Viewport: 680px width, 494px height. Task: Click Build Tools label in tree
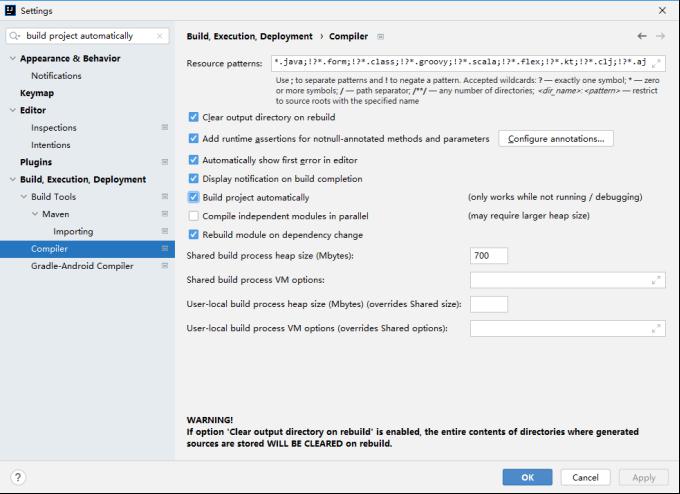(x=53, y=197)
